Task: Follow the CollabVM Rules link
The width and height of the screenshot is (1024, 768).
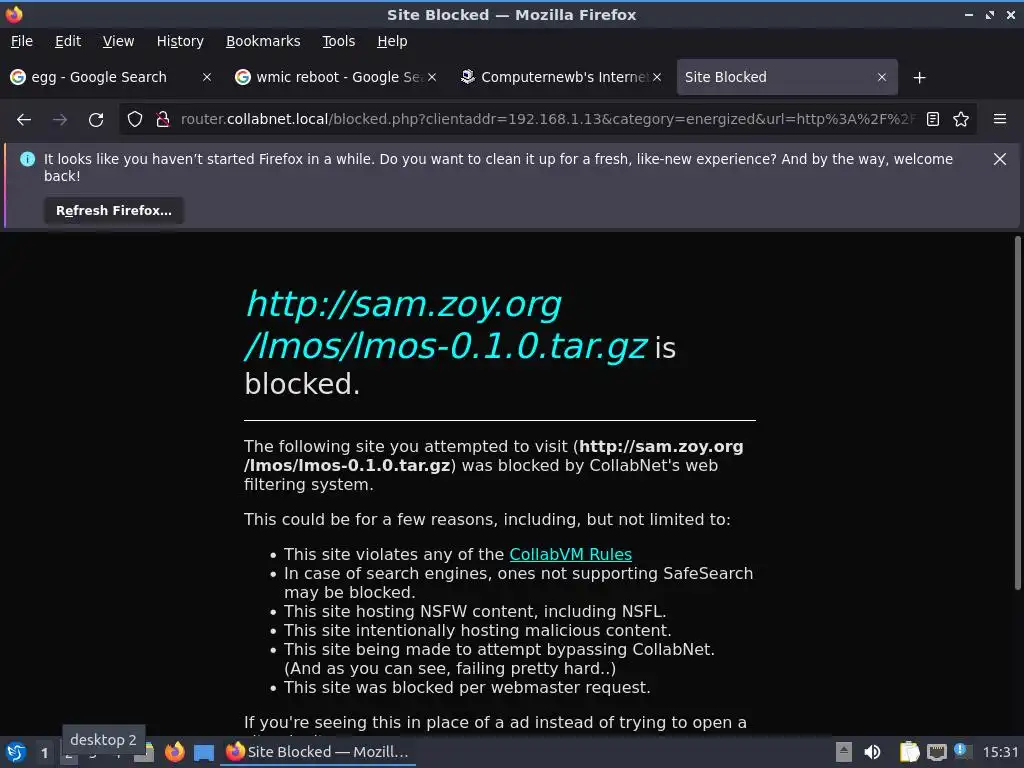Action: [570, 554]
